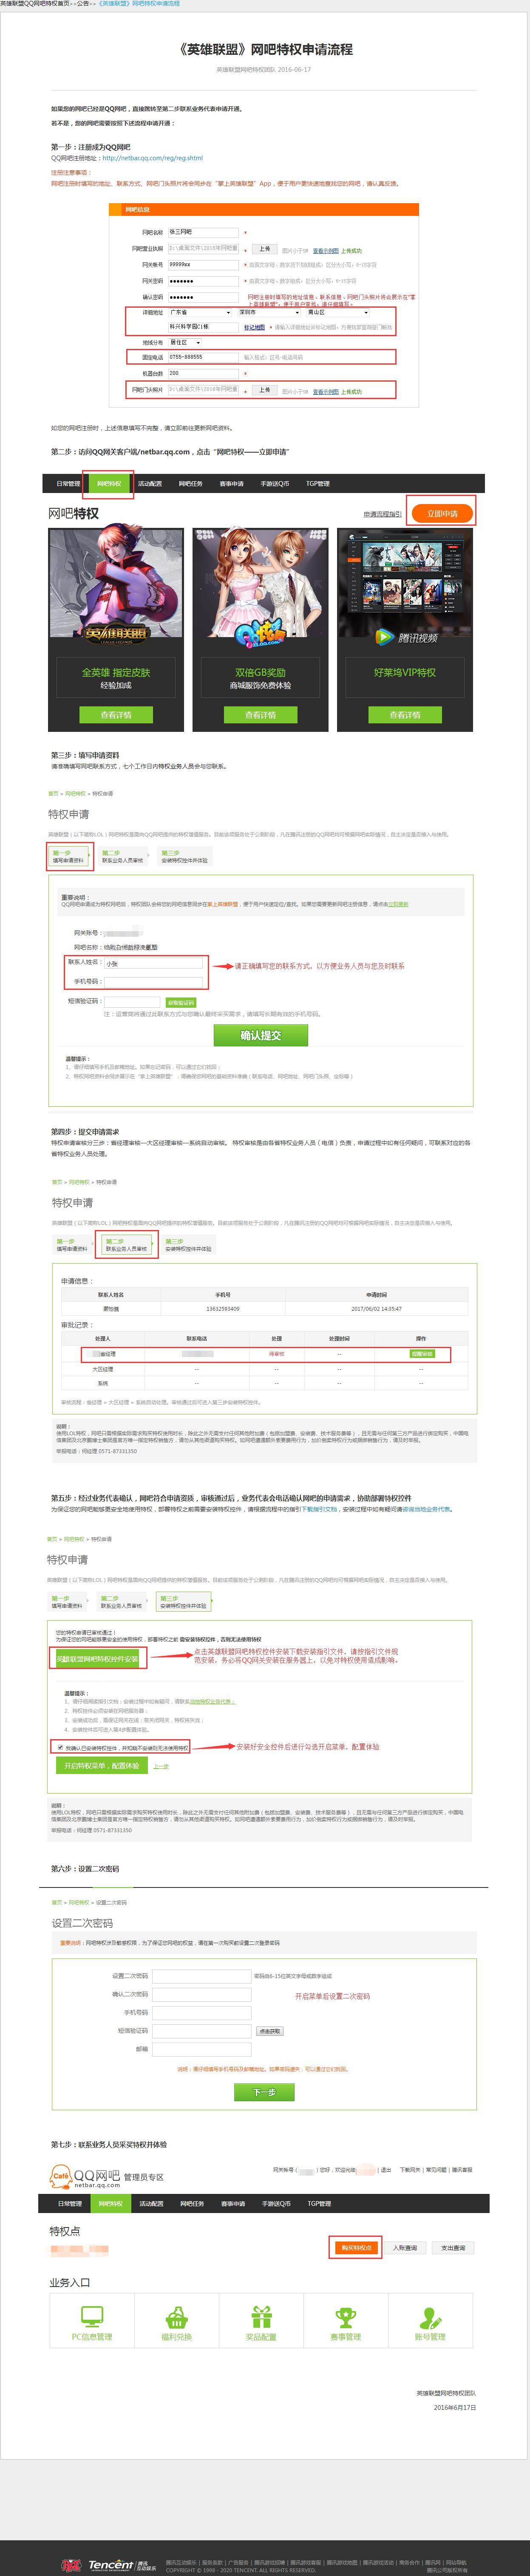The width and height of the screenshot is (530, 2576).
Task: Open the city dropdown showing 深圳市
Action: [x=269, y=312]
